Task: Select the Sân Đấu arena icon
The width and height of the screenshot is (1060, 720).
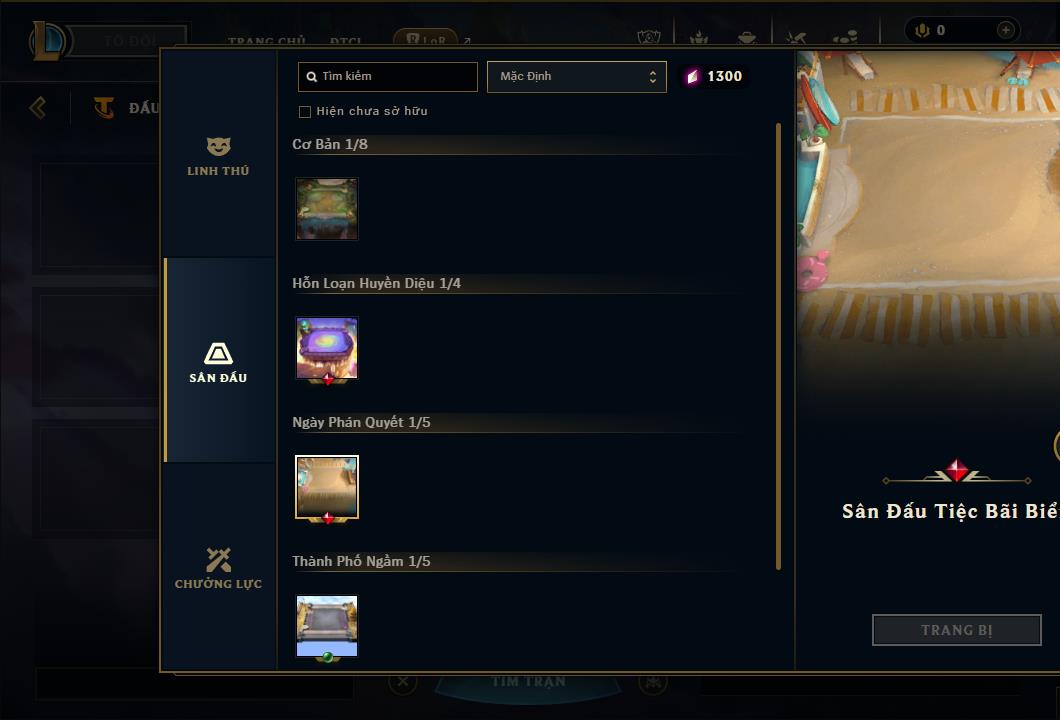Action: [218, 353]
